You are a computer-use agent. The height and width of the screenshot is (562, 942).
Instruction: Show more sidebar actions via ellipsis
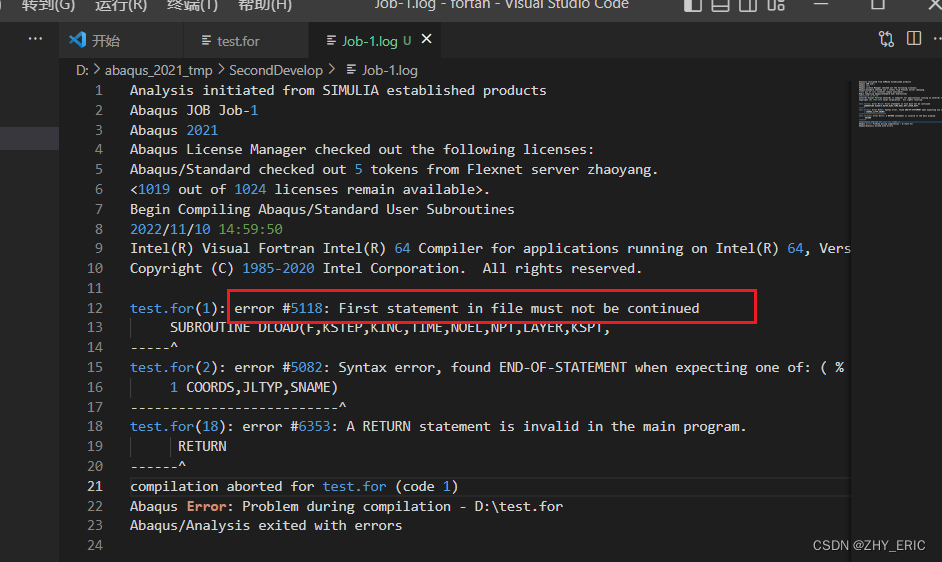[x=35, y=39]
